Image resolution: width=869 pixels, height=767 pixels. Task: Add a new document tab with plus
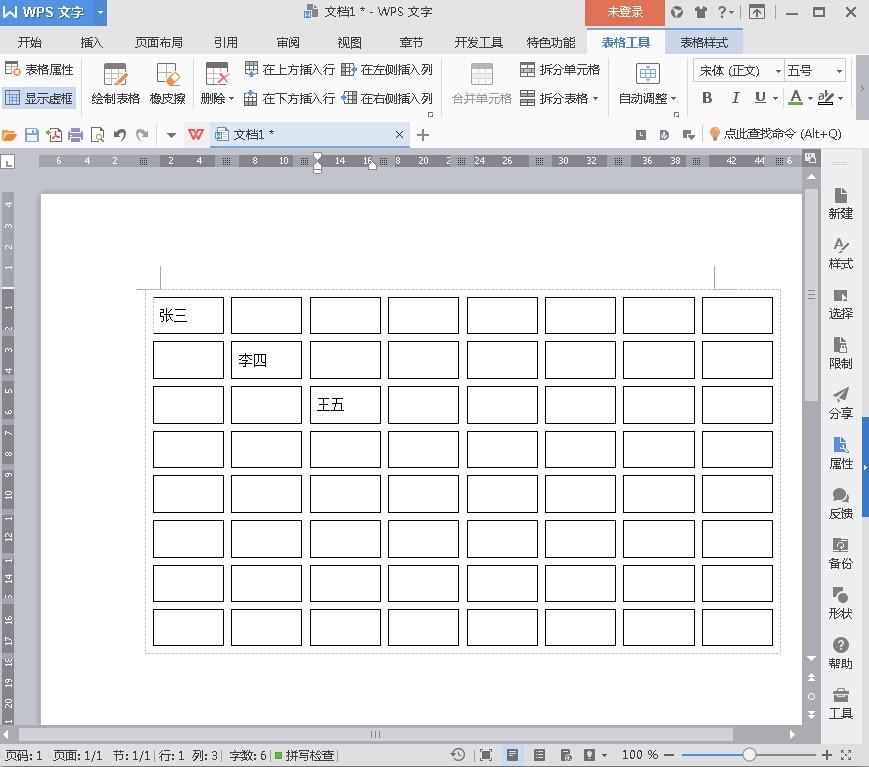422,135
